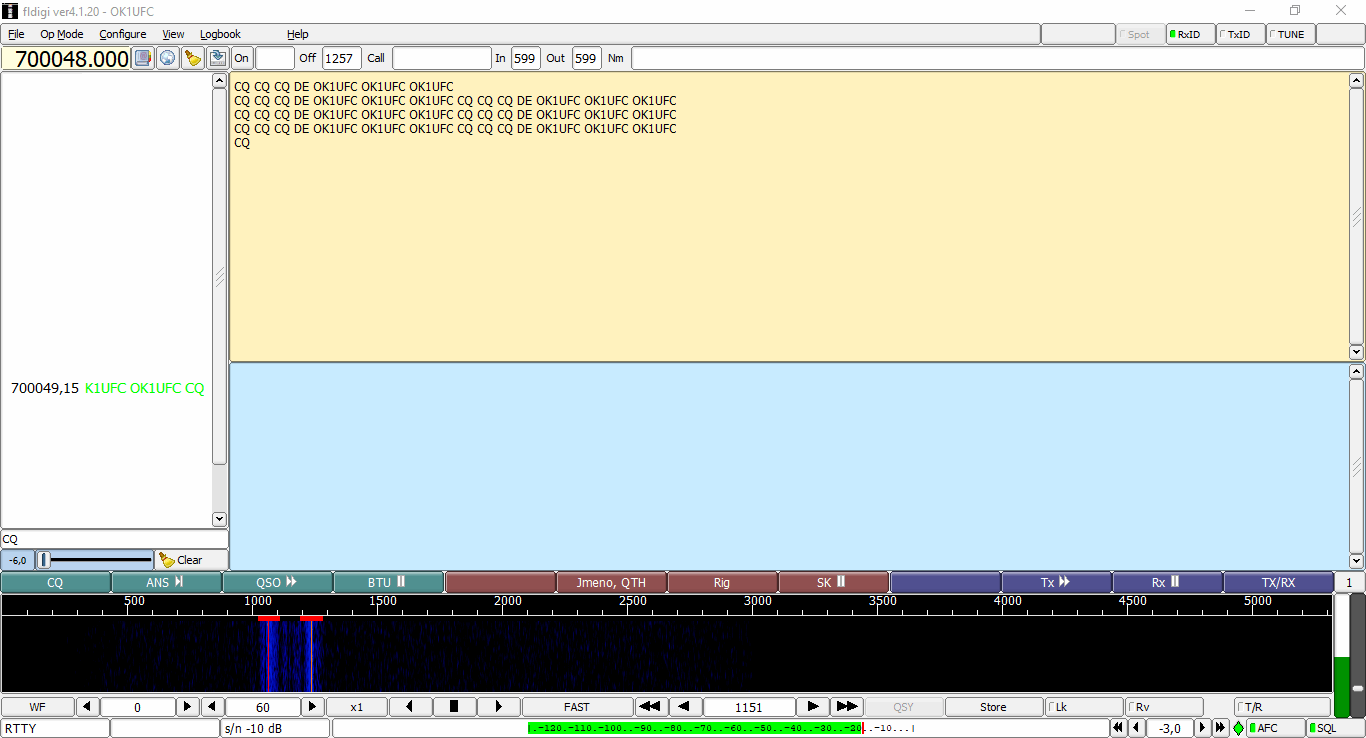Viewport: 1366px width, 738px height.
Task: Open the frequency list book icon
Action: 143,58
